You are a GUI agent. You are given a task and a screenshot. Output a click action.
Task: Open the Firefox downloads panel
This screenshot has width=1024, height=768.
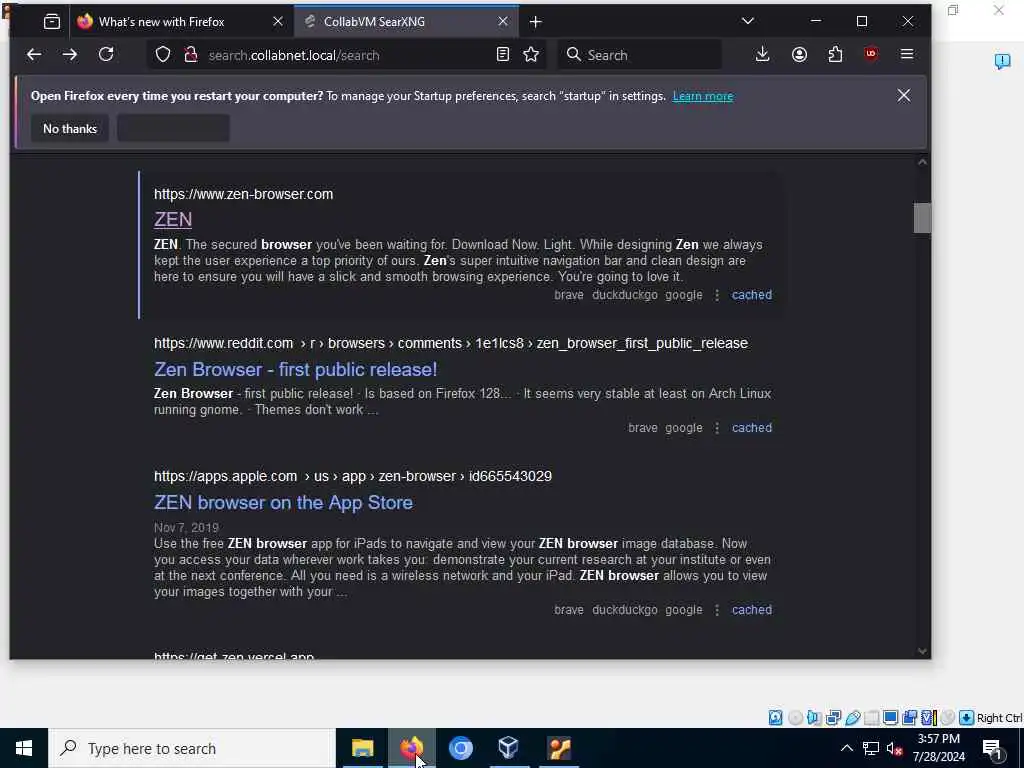coord(762,55)
